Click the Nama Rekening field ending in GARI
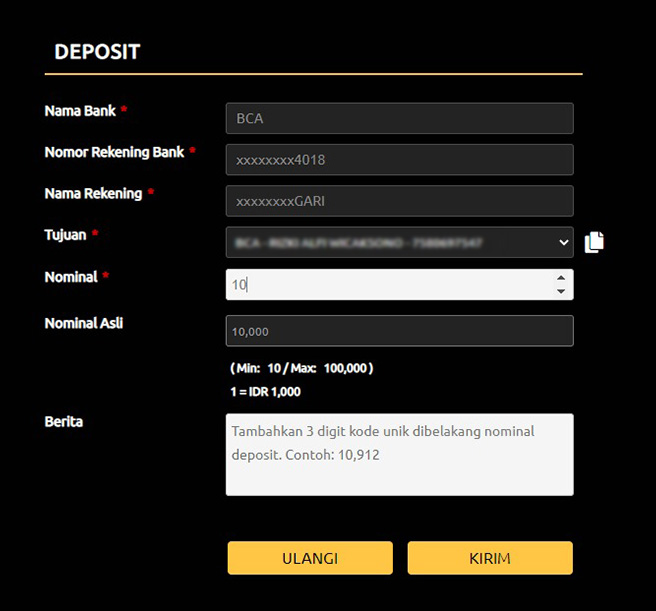656x611 pixels. click(x=399, y=201)
